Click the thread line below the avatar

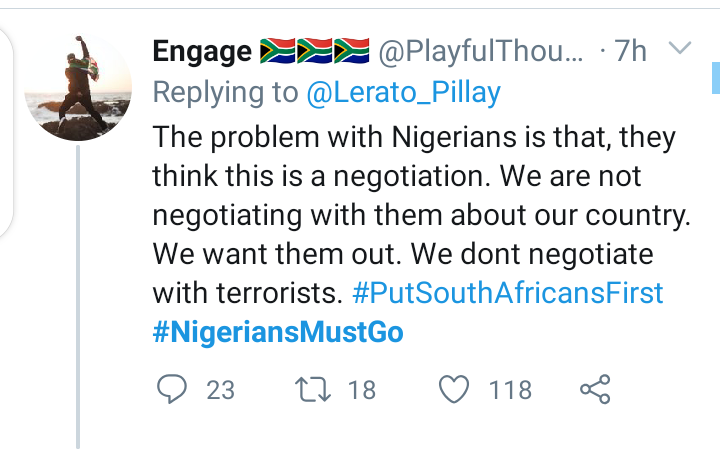tap(78, 300)
